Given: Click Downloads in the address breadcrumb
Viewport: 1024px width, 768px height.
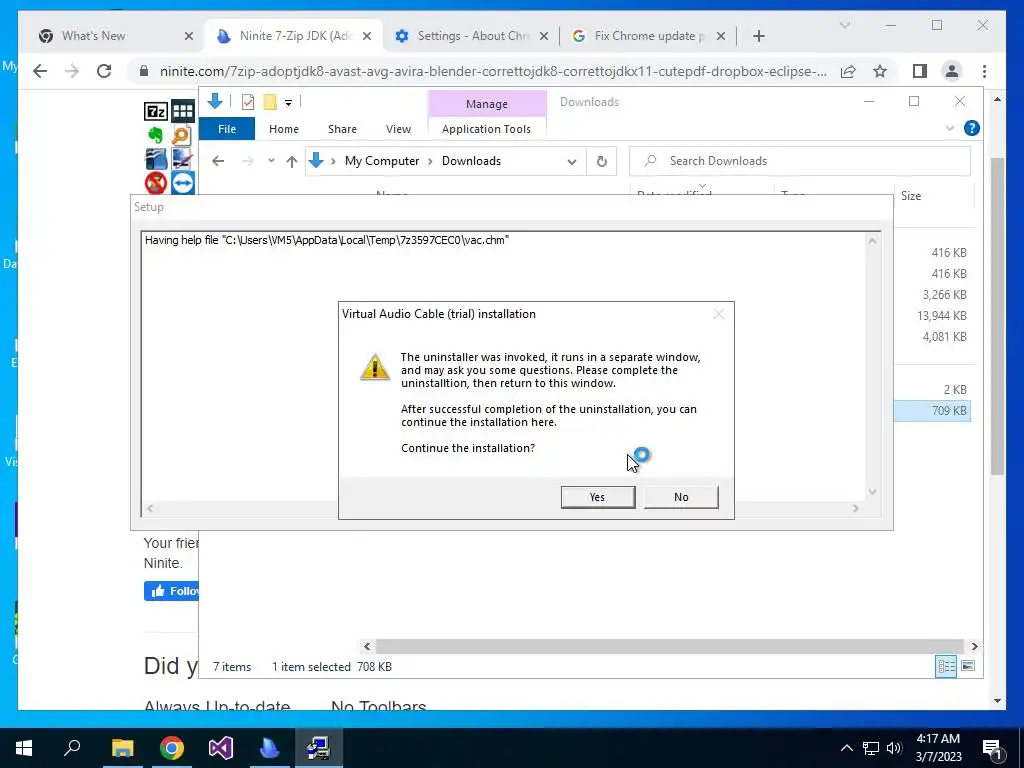Looking at the screenshot, I should click(x=472, y=161).
